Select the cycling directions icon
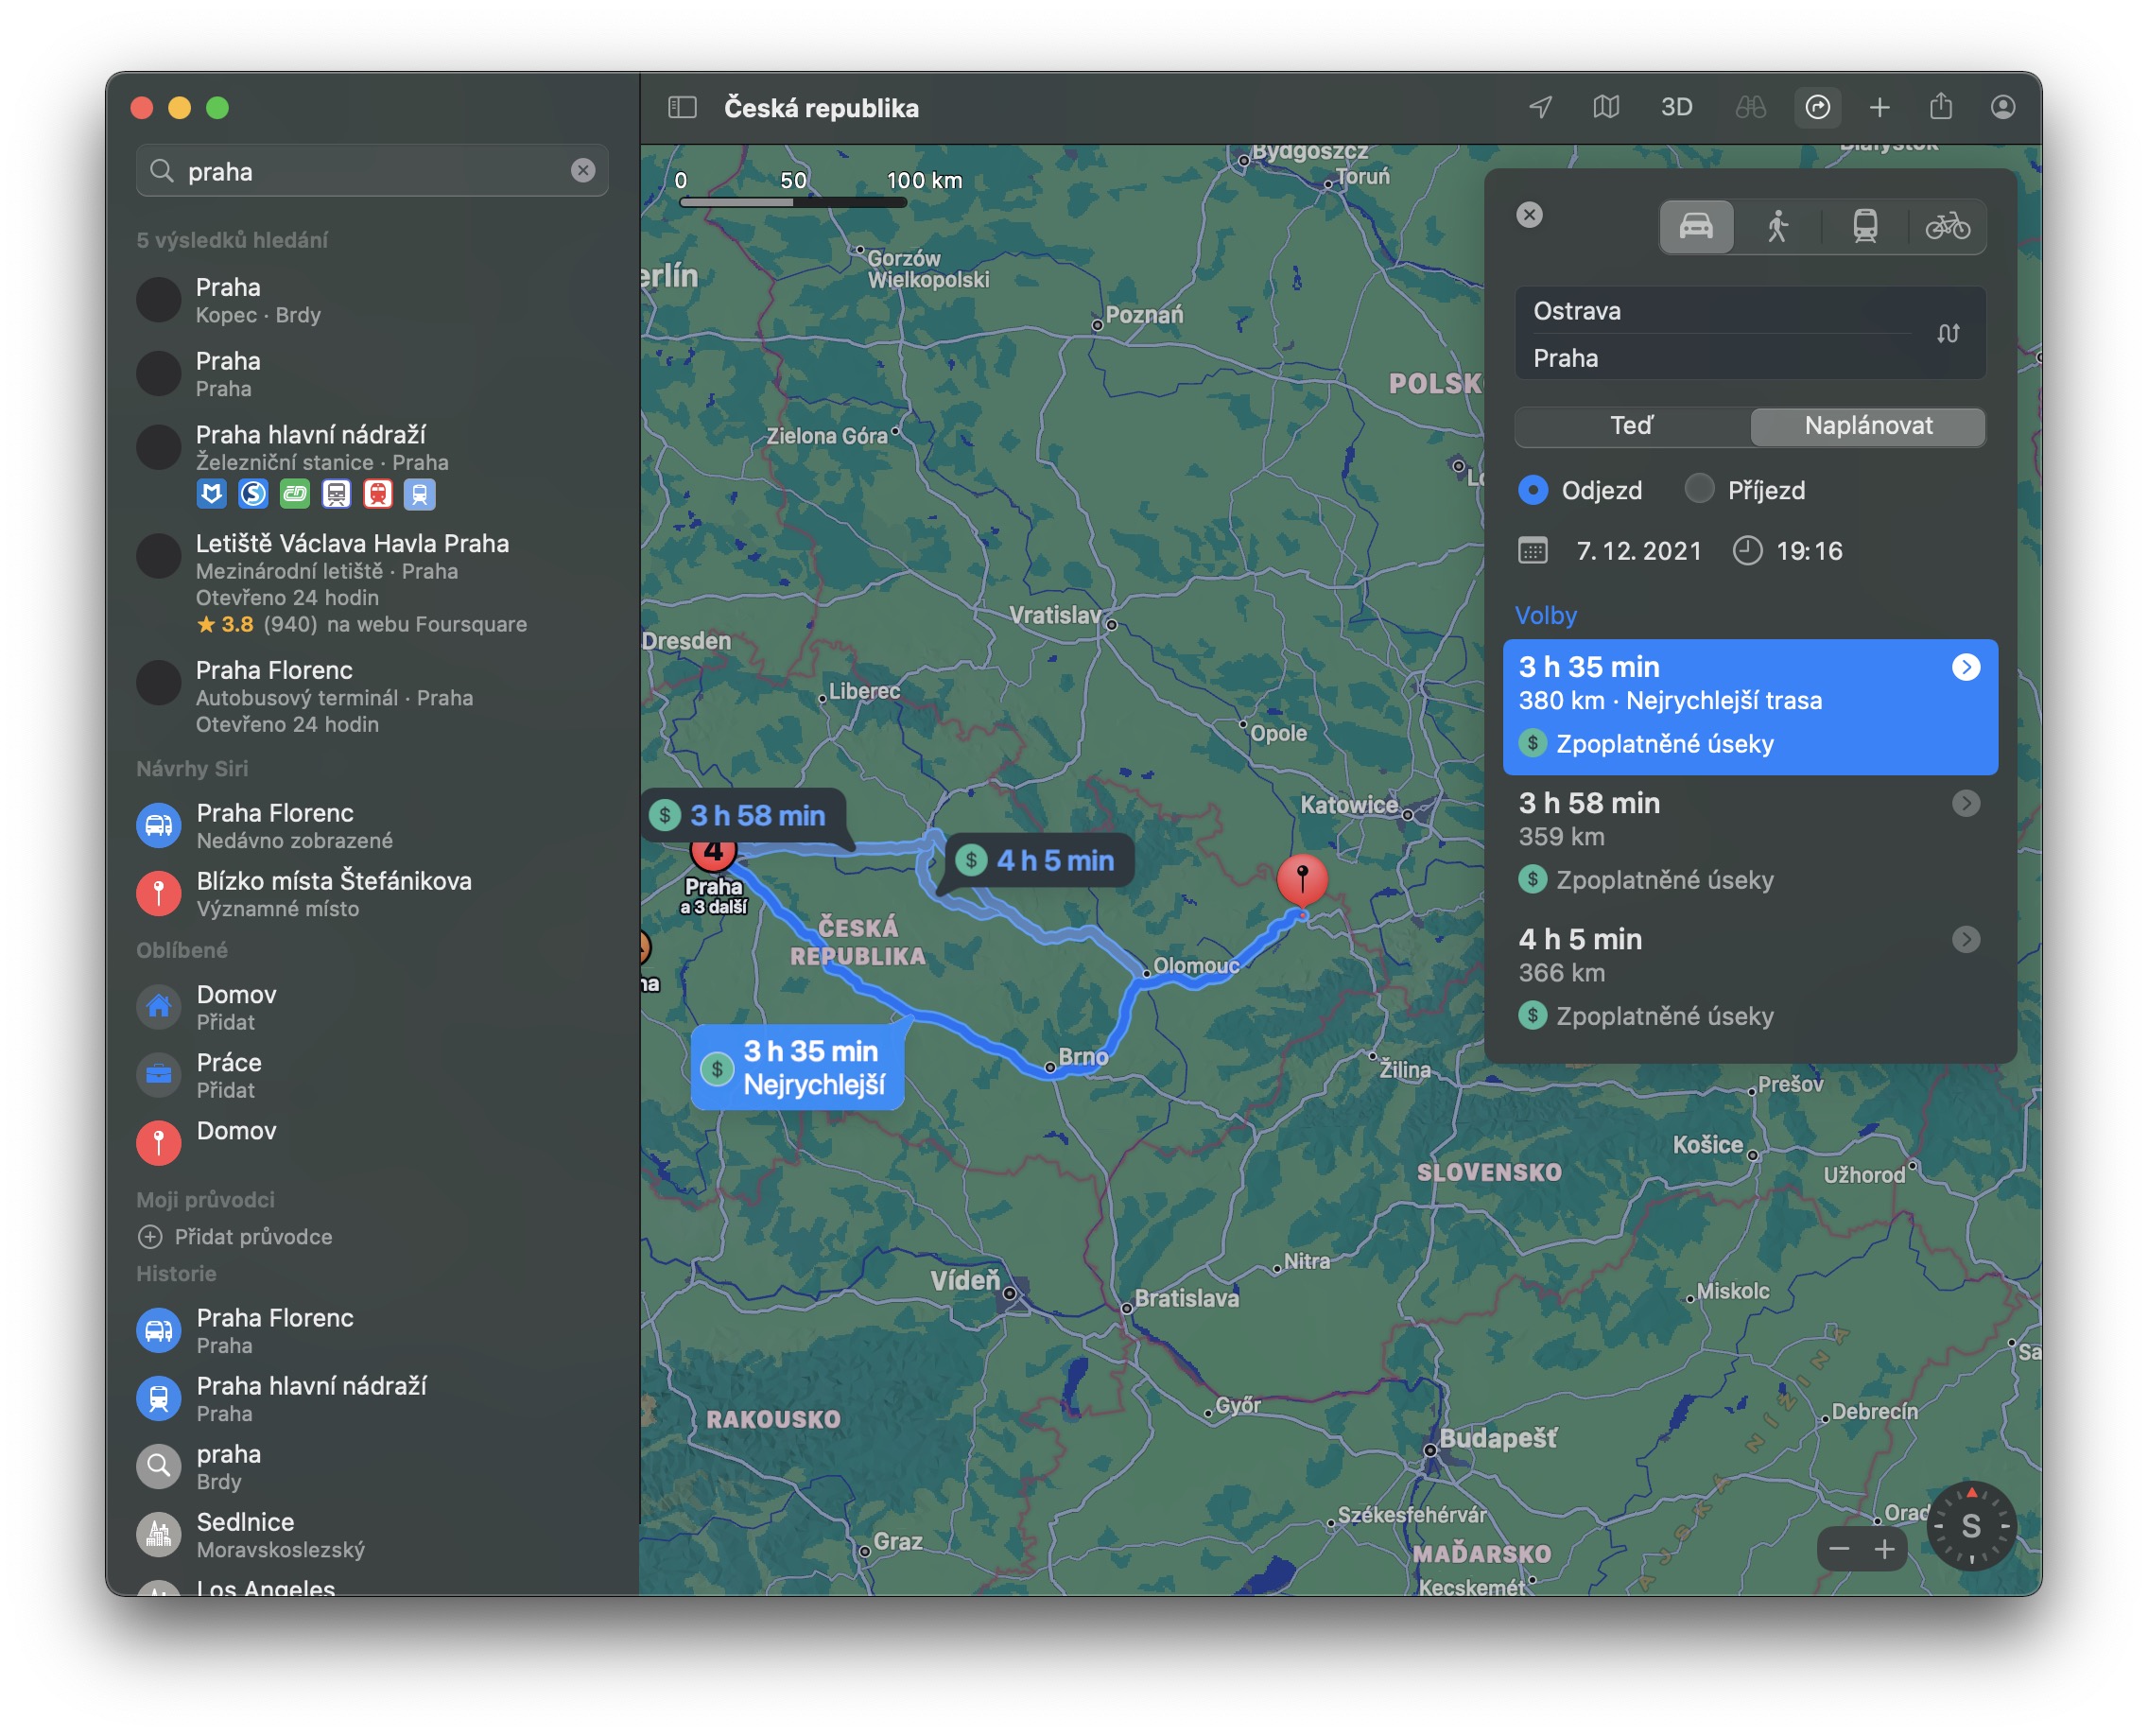Image resolution: width=2148 pixels, height=1736 pixels. click(1947, 226)
